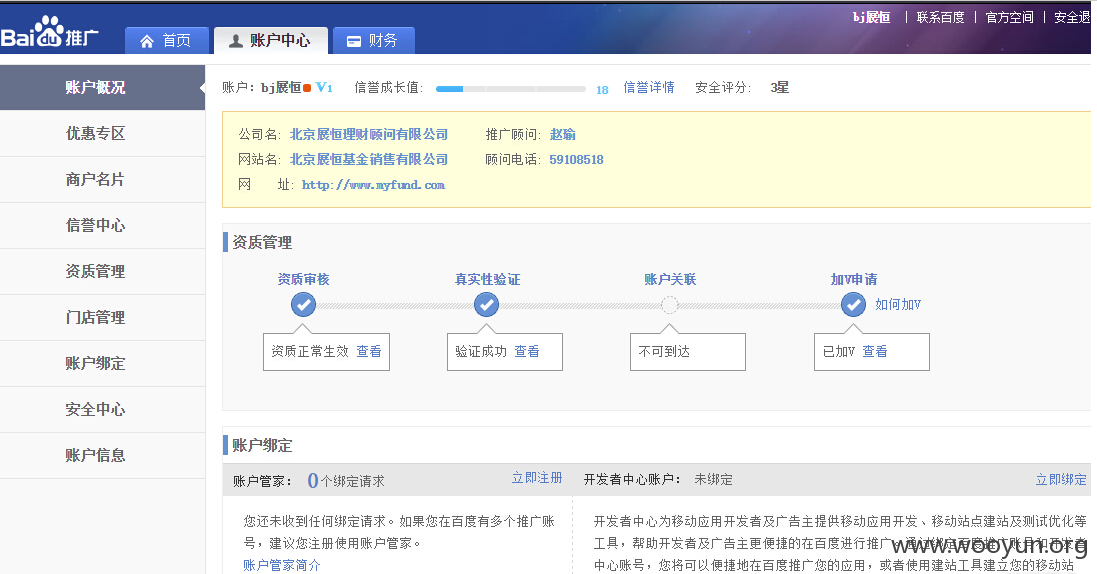Image resolution: width=1097 pixels, height=574 pixels.
Task: Click the 账户关联 step label
Action: (670, 279)
